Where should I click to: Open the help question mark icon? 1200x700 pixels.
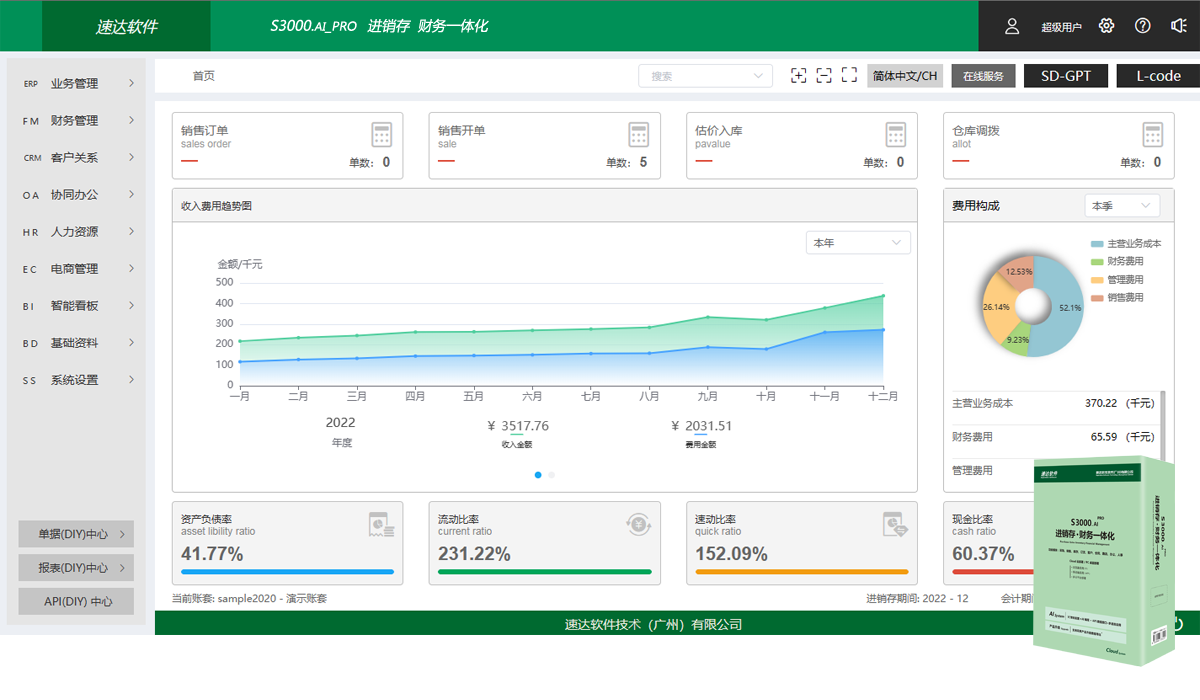tap(1143, 26)
